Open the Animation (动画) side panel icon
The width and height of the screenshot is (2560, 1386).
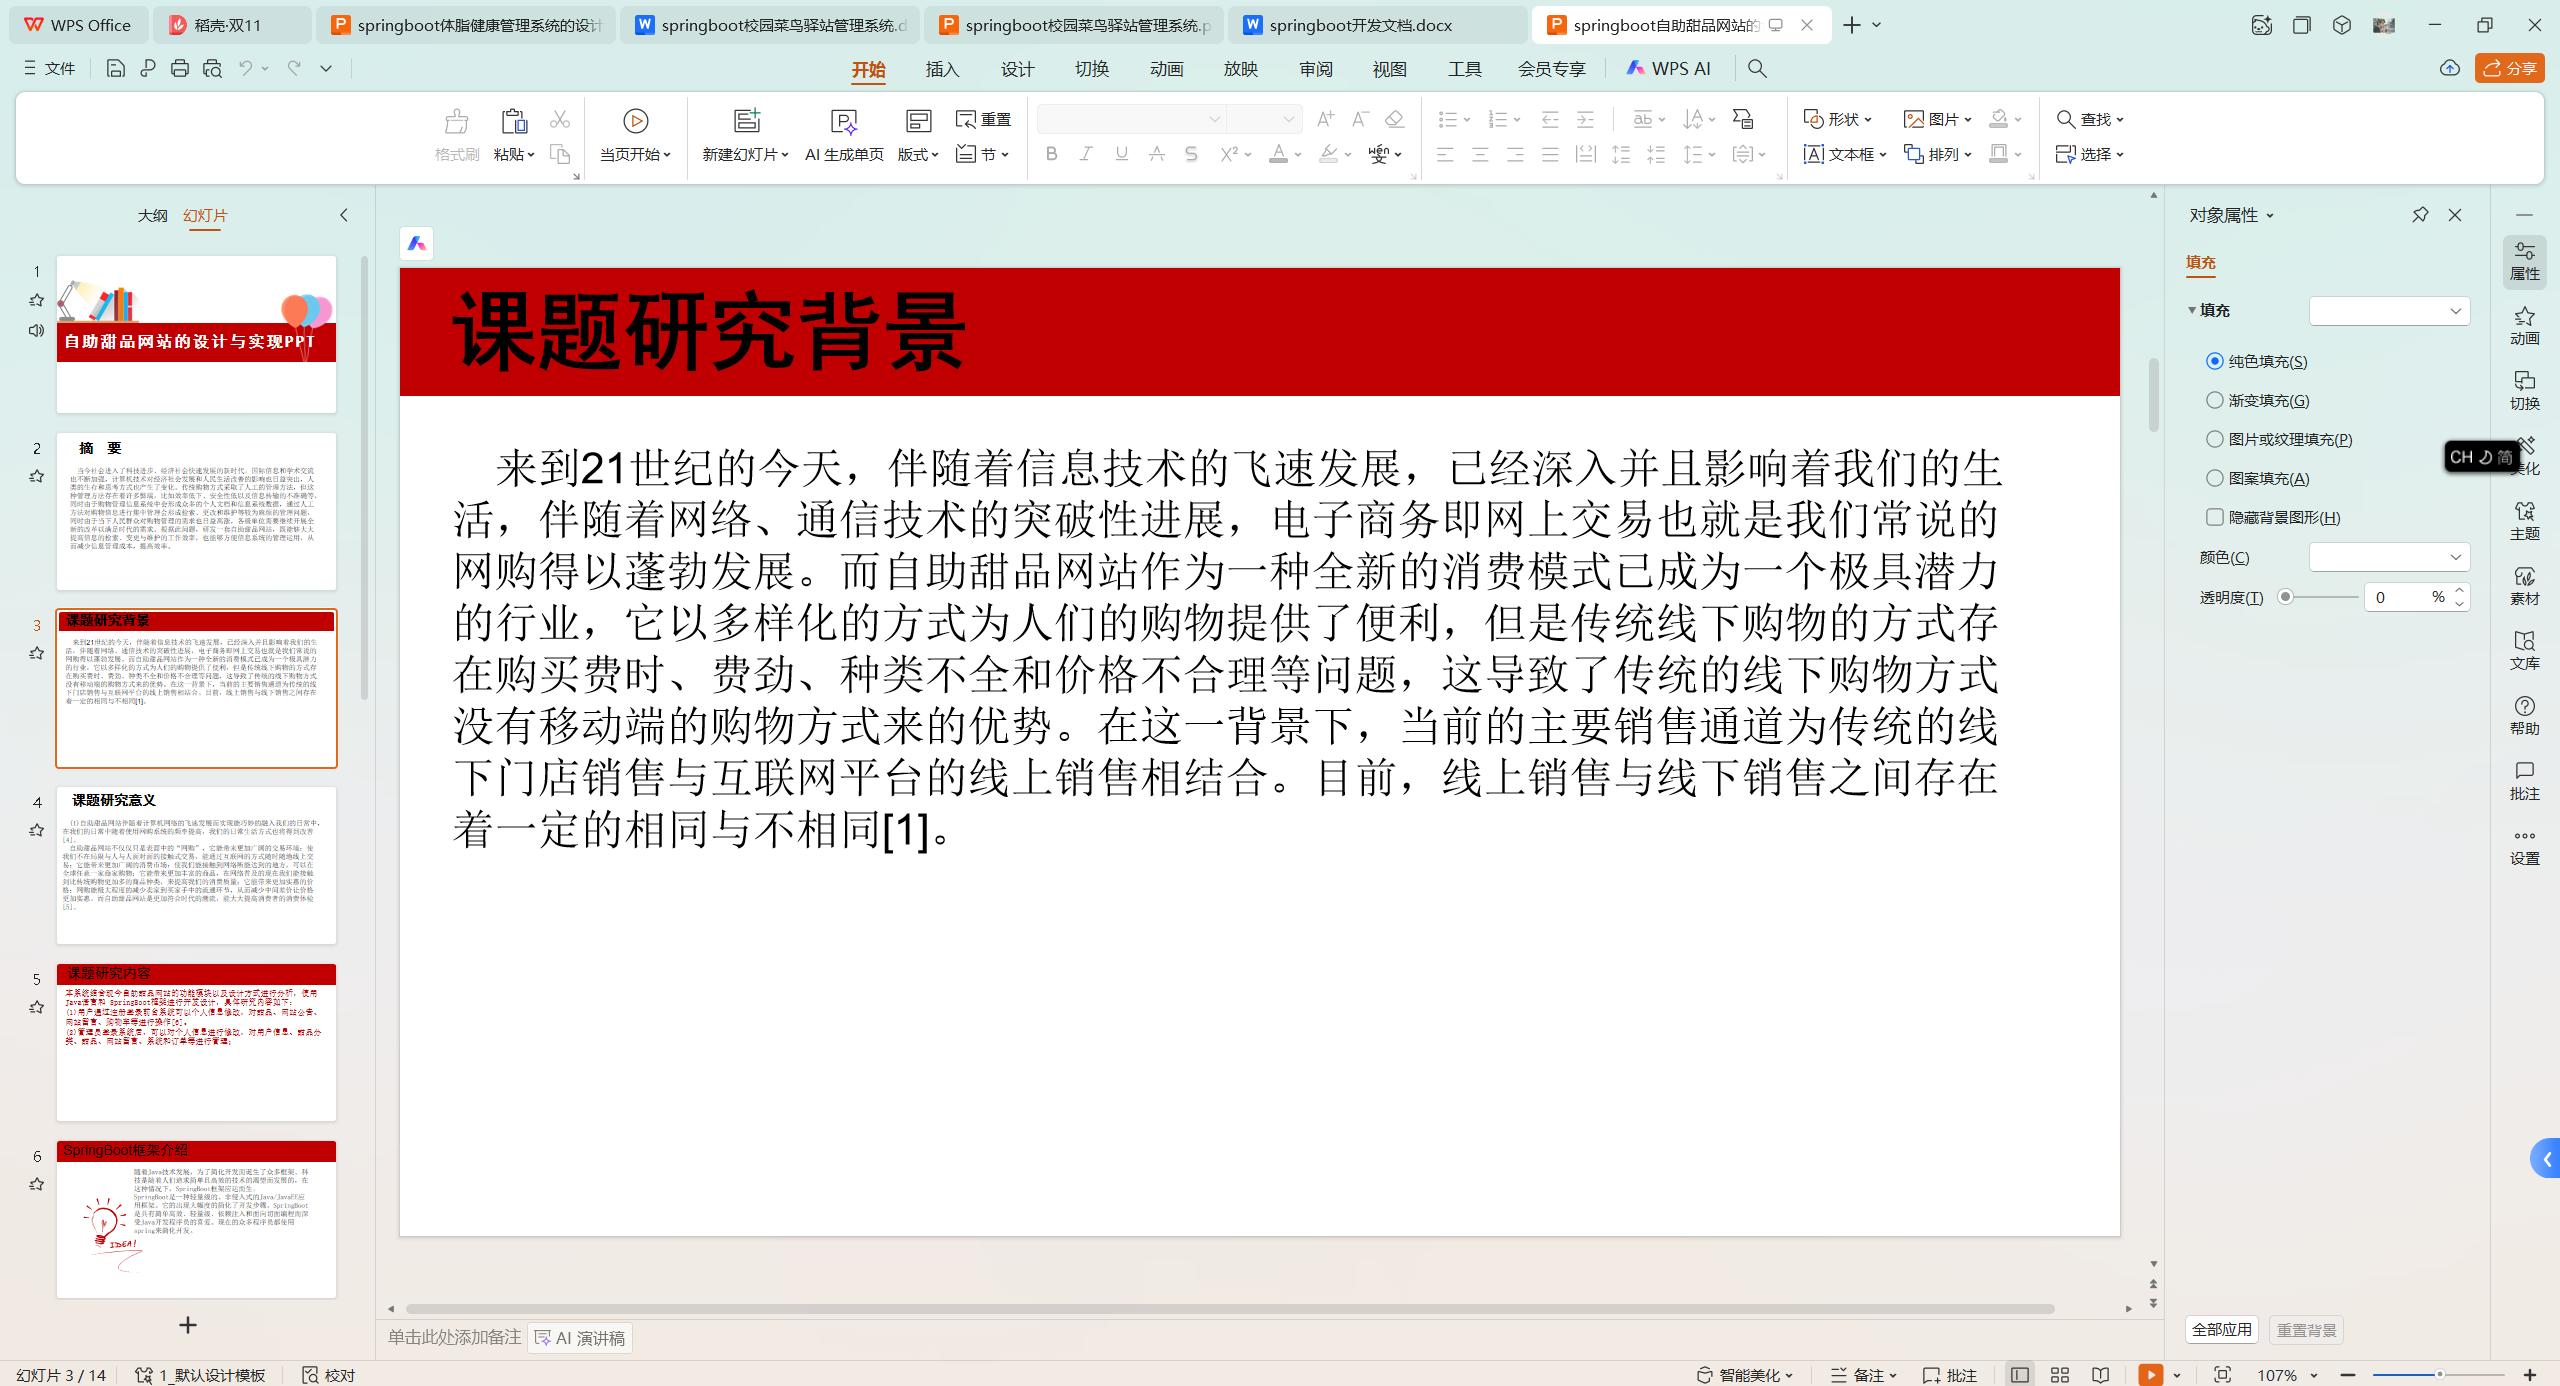2524,326
